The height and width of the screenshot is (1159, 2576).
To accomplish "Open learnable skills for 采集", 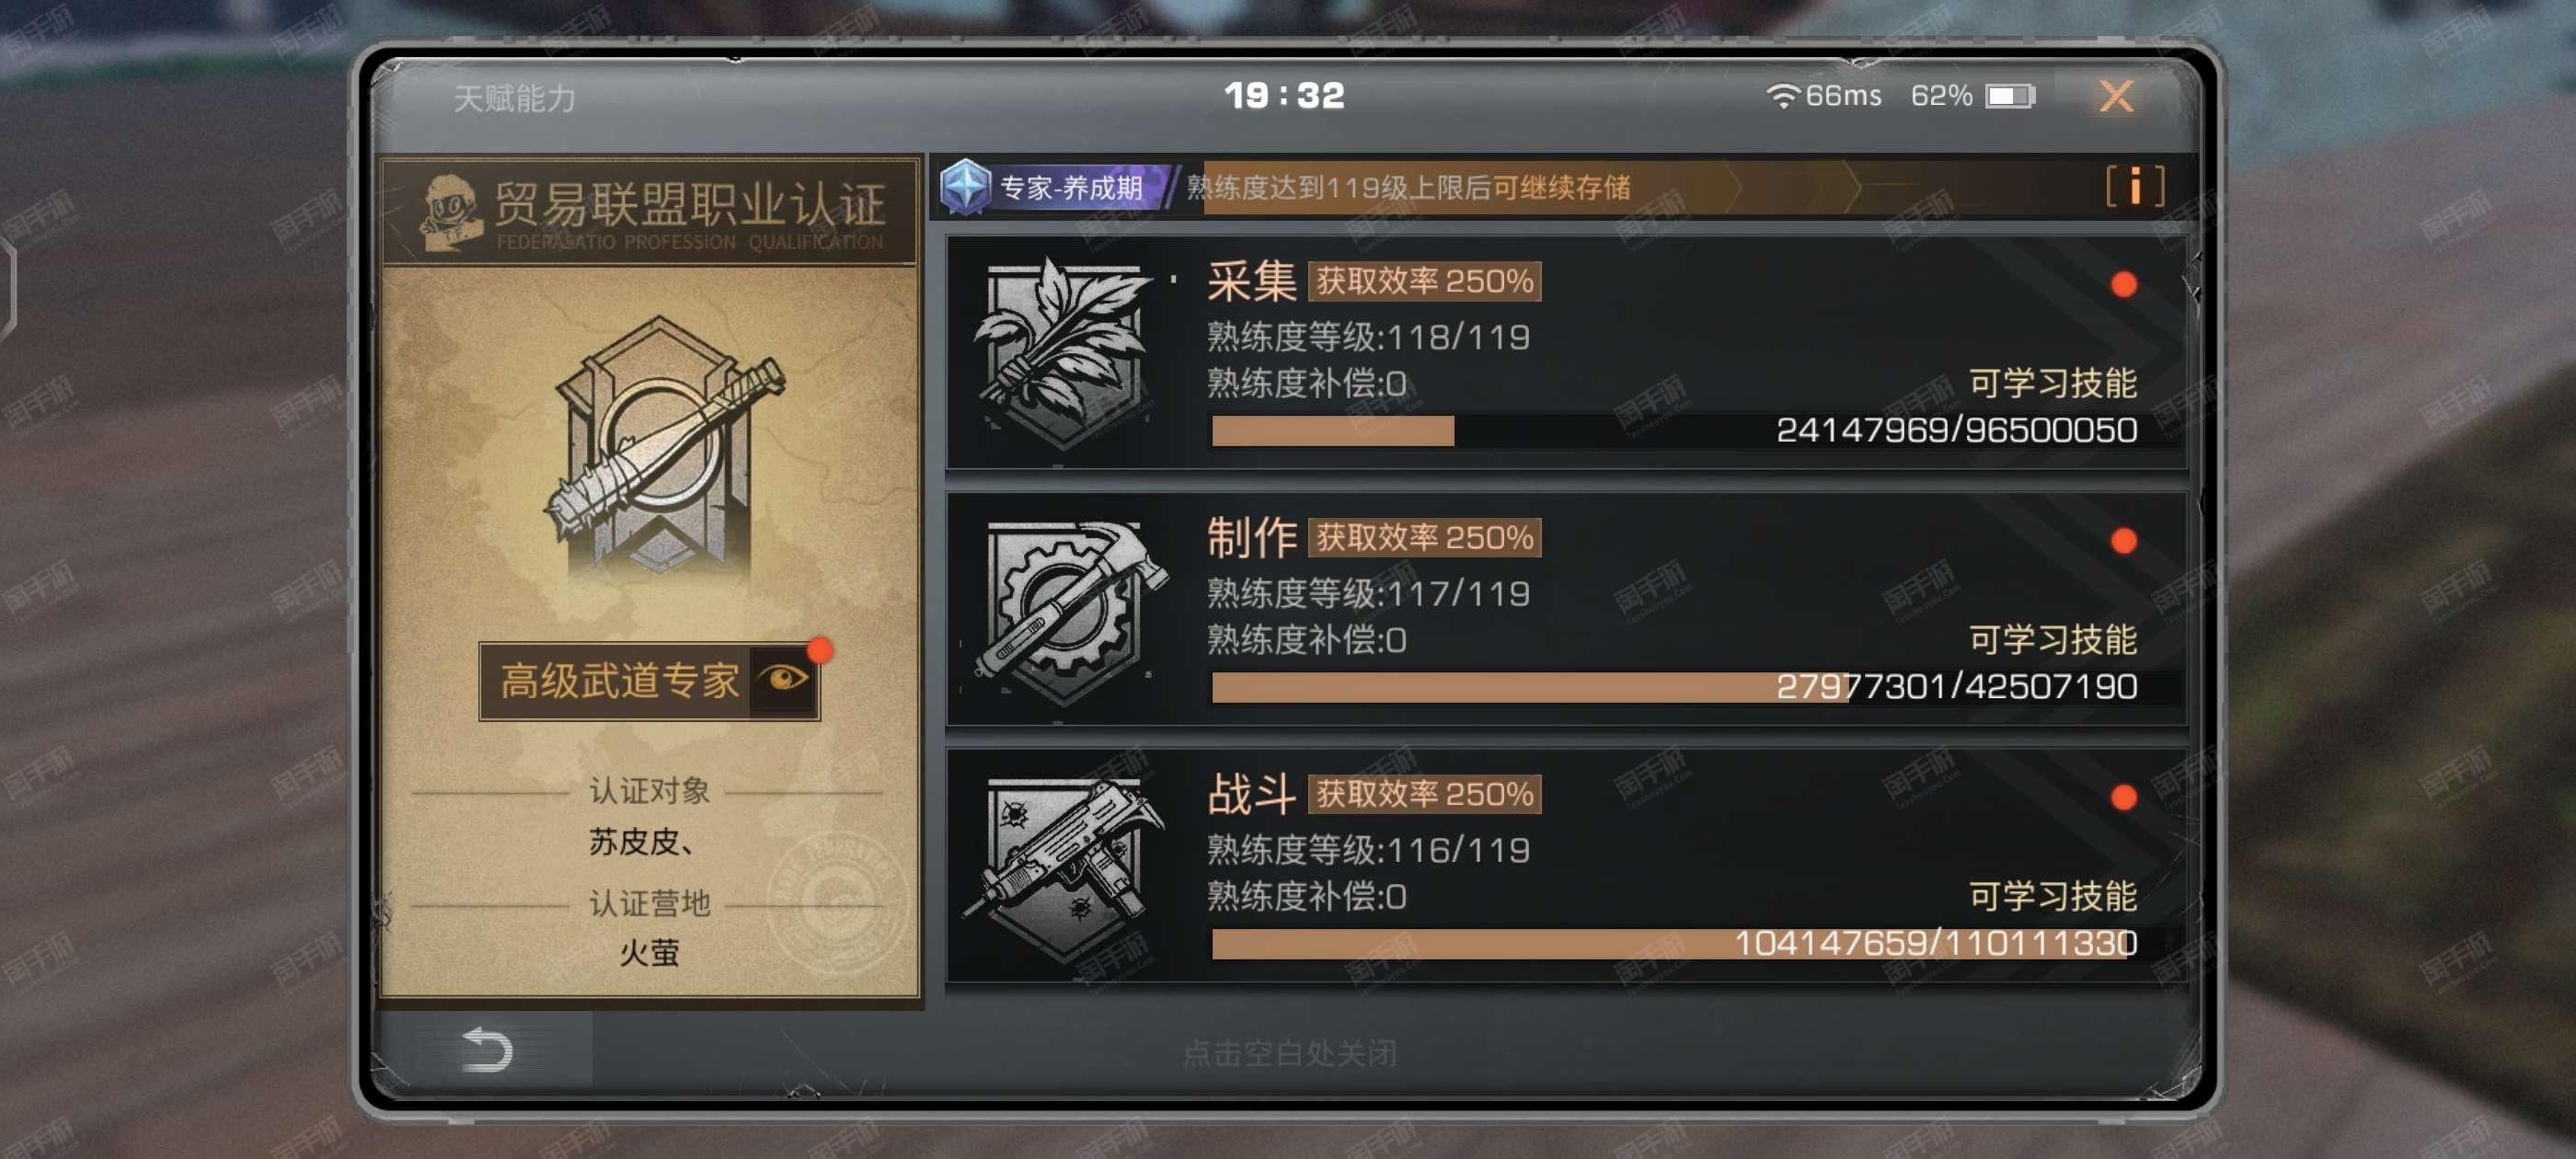I will click(2052, 383).
